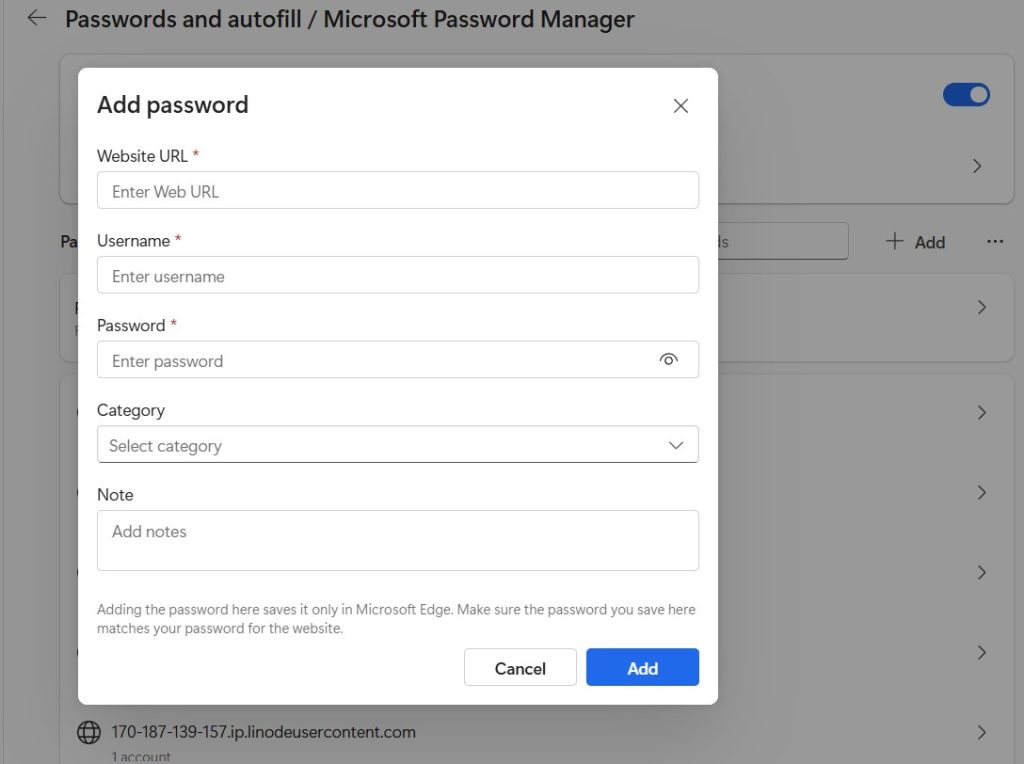Close the Add password dialog with the X

click(681, 105)
